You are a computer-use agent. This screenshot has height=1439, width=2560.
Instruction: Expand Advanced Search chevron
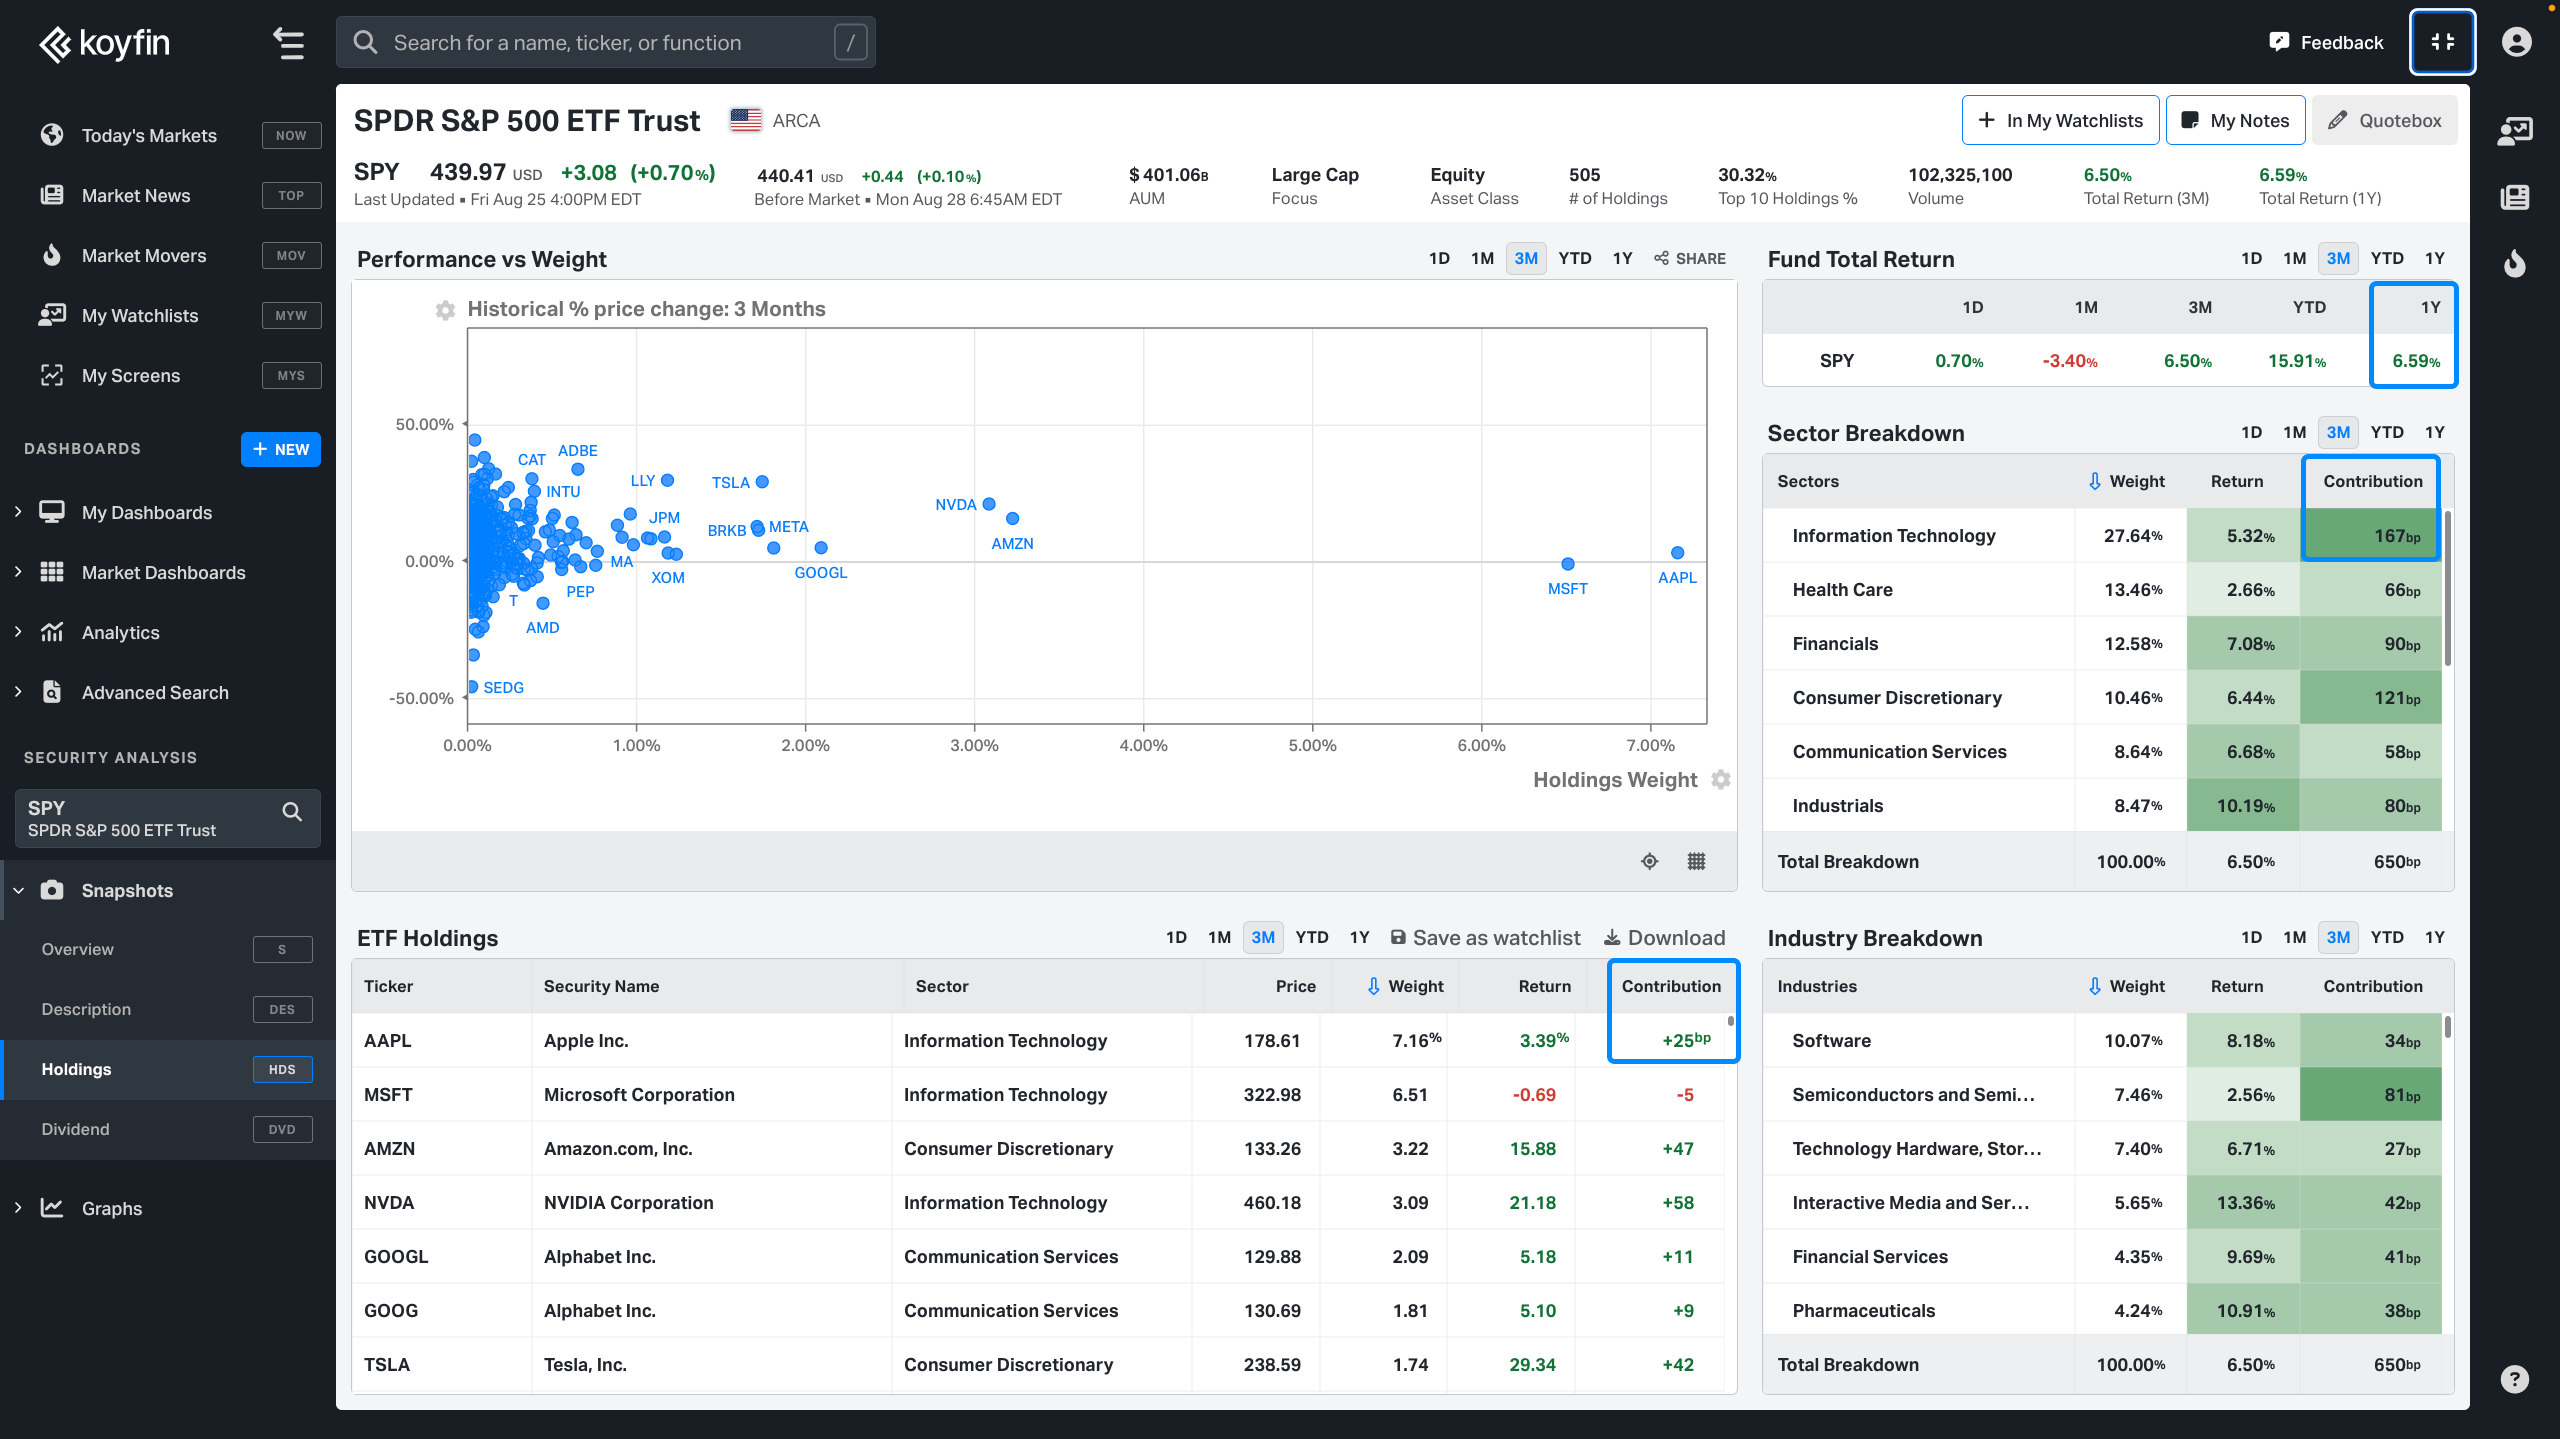18,692
